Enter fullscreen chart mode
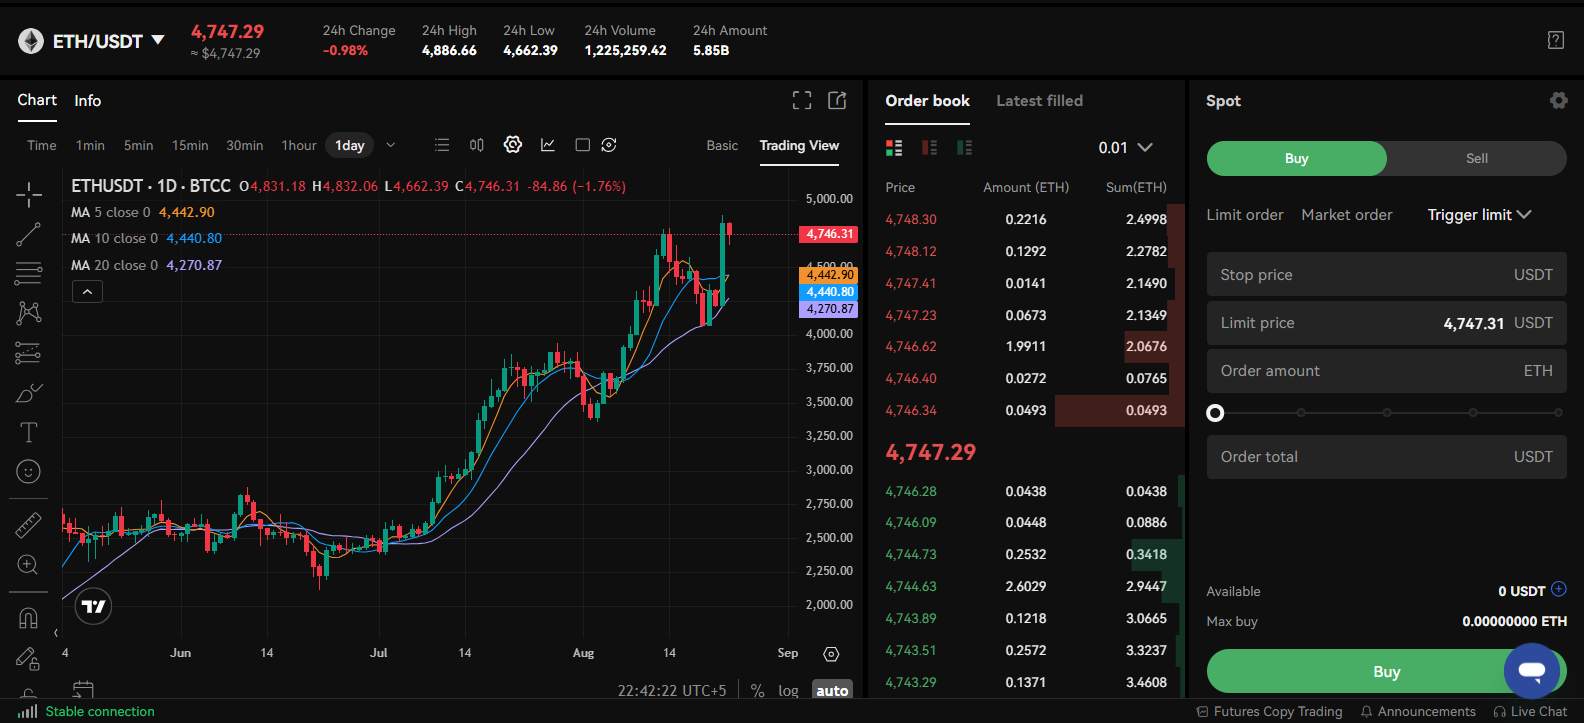 pyautogui.click(x=802, y=100)
